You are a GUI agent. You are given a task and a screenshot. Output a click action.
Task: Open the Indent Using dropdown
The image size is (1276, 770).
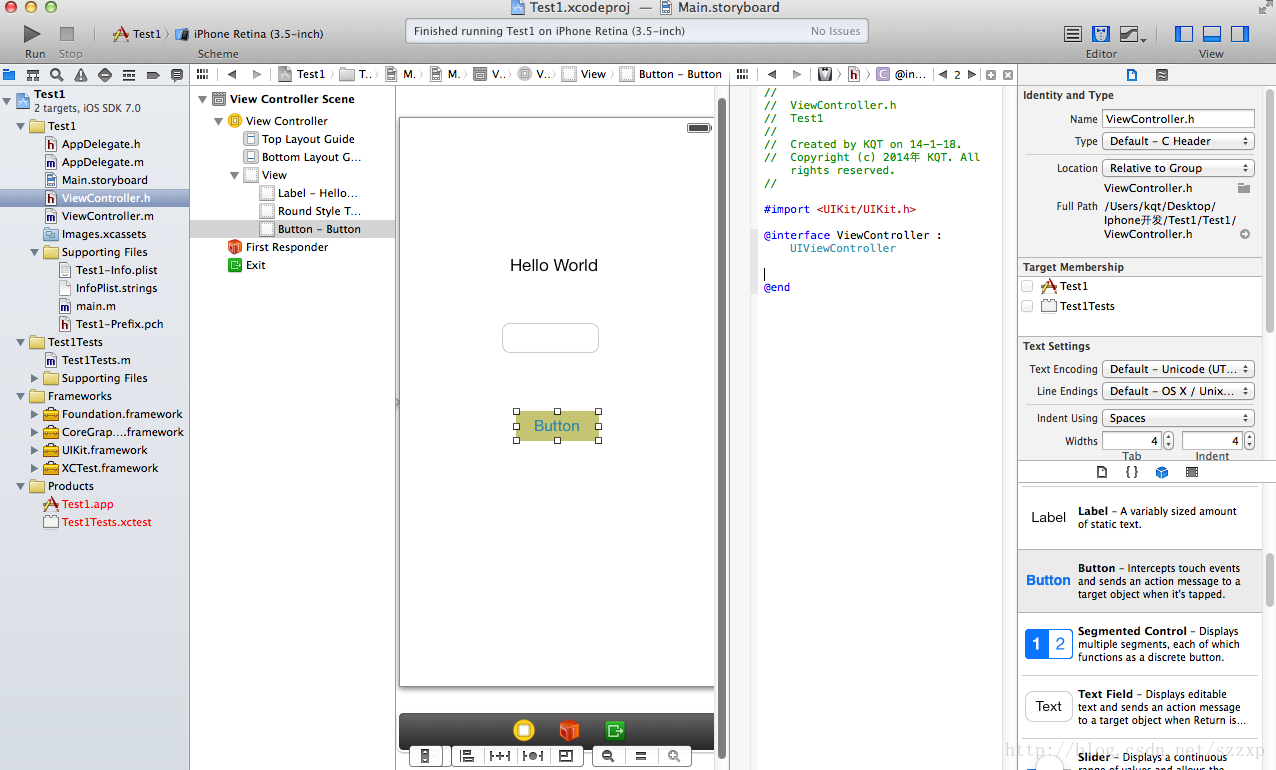click(1178, 418)
